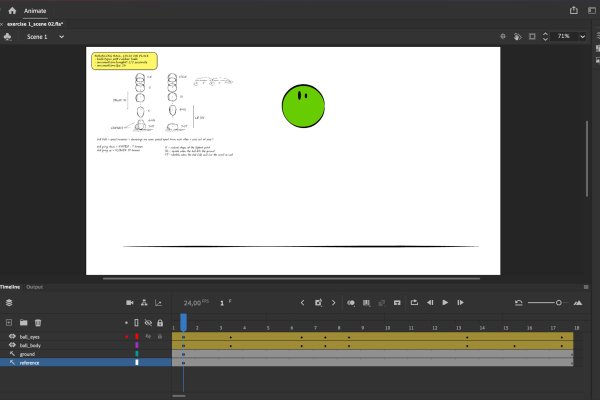Switch to the Timeline panel tab
Image resolution: width=600 pixels, height=400 pixels.
click(x=10, y=287)
